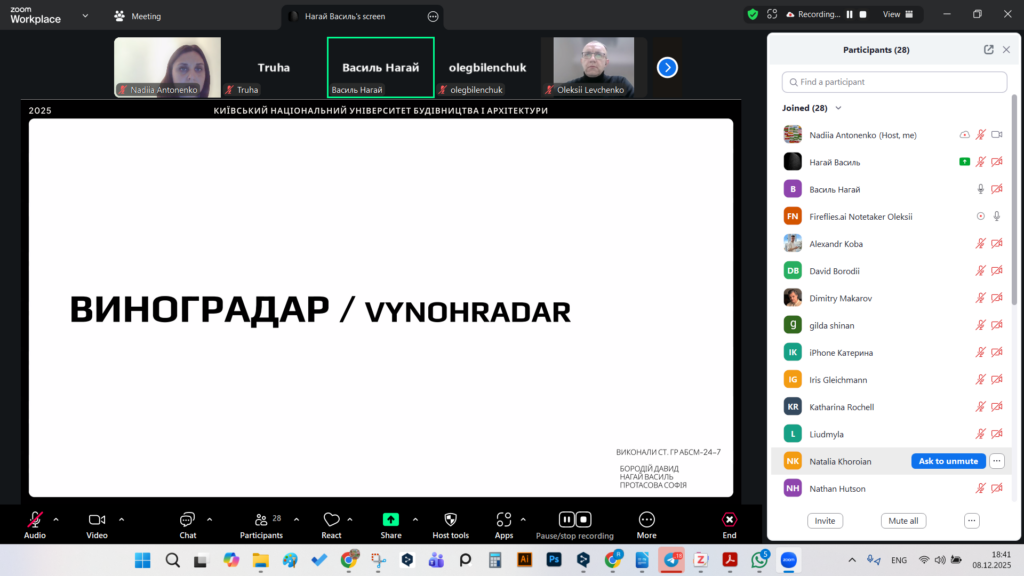Screen dimensions: 1024x576
Task: Click the green Share screen icon
Action: pos(390,520)
